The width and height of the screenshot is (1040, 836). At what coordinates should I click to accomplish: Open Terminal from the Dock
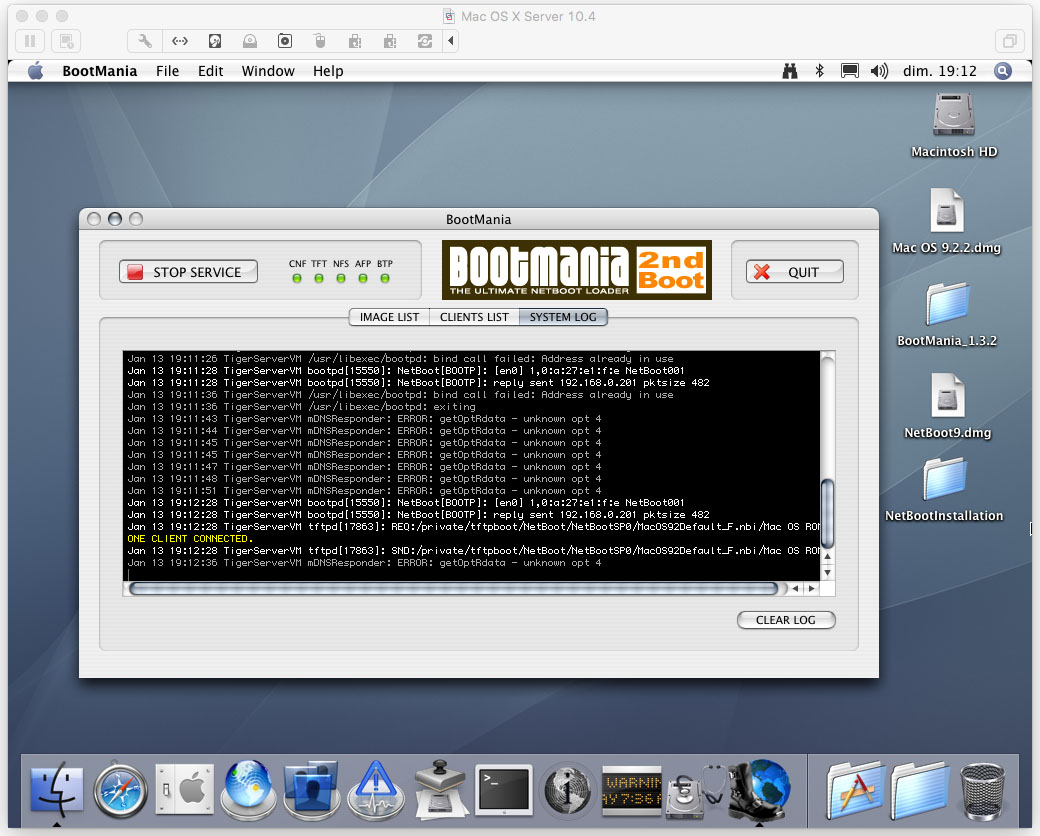click(504, 790)
